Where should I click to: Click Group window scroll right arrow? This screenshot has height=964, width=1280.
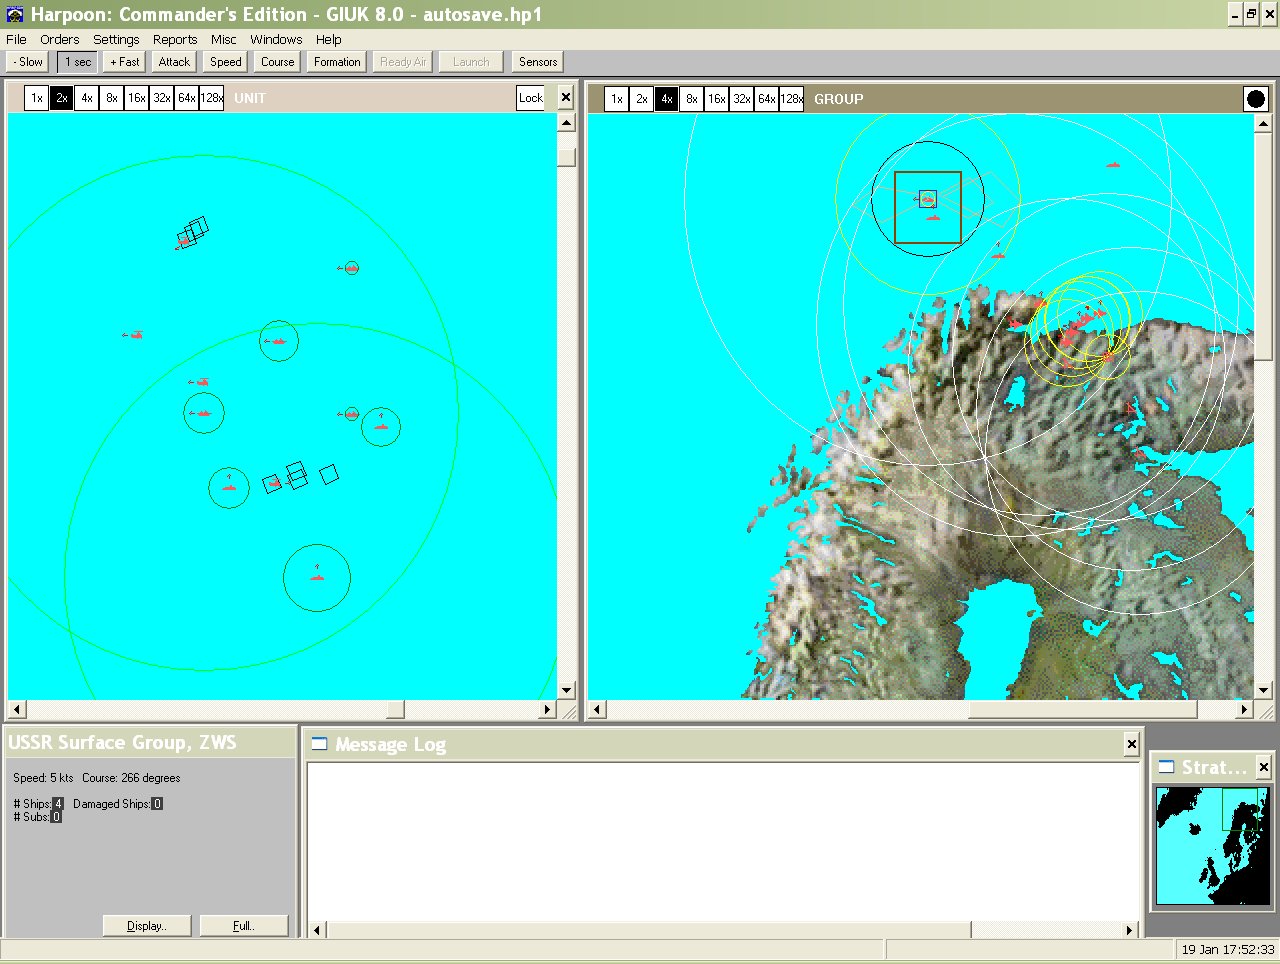pos(1245,709)
